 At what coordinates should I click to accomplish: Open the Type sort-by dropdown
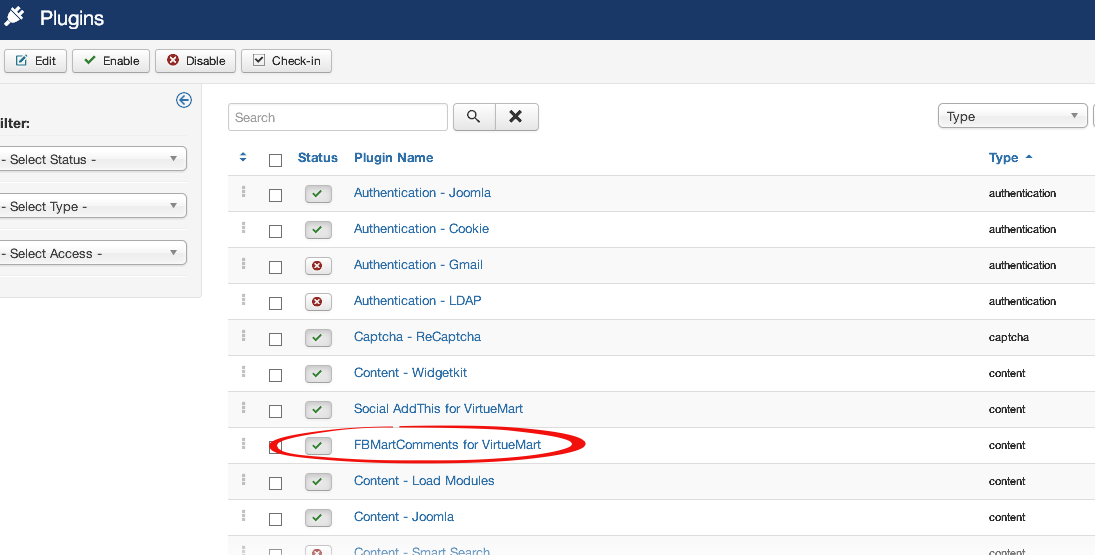1012,117
